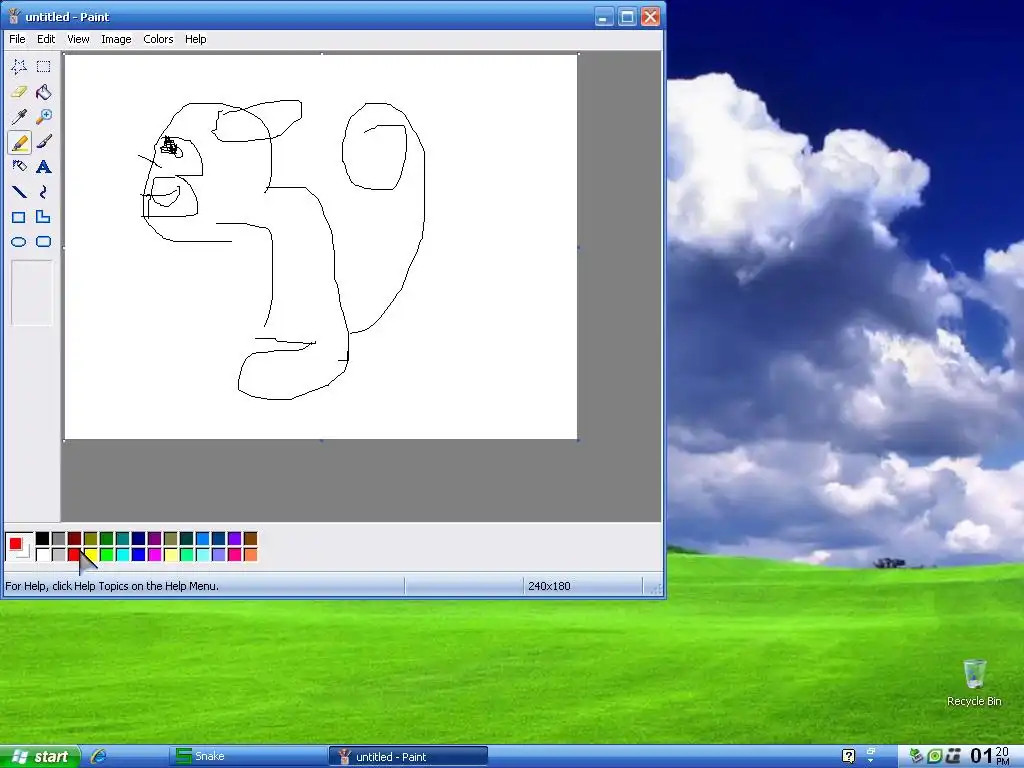Click the canvas bottom-right resize handle
Screen dimensions: 1024x768
[579, 441]
